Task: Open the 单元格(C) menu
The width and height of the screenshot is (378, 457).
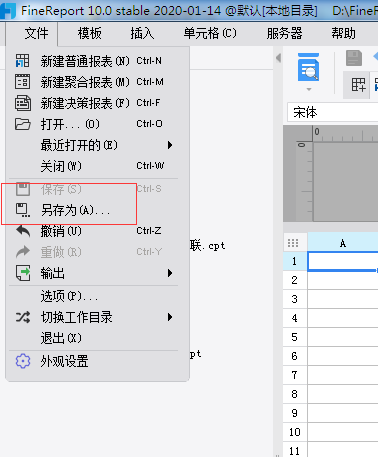Action: (210, 33)
